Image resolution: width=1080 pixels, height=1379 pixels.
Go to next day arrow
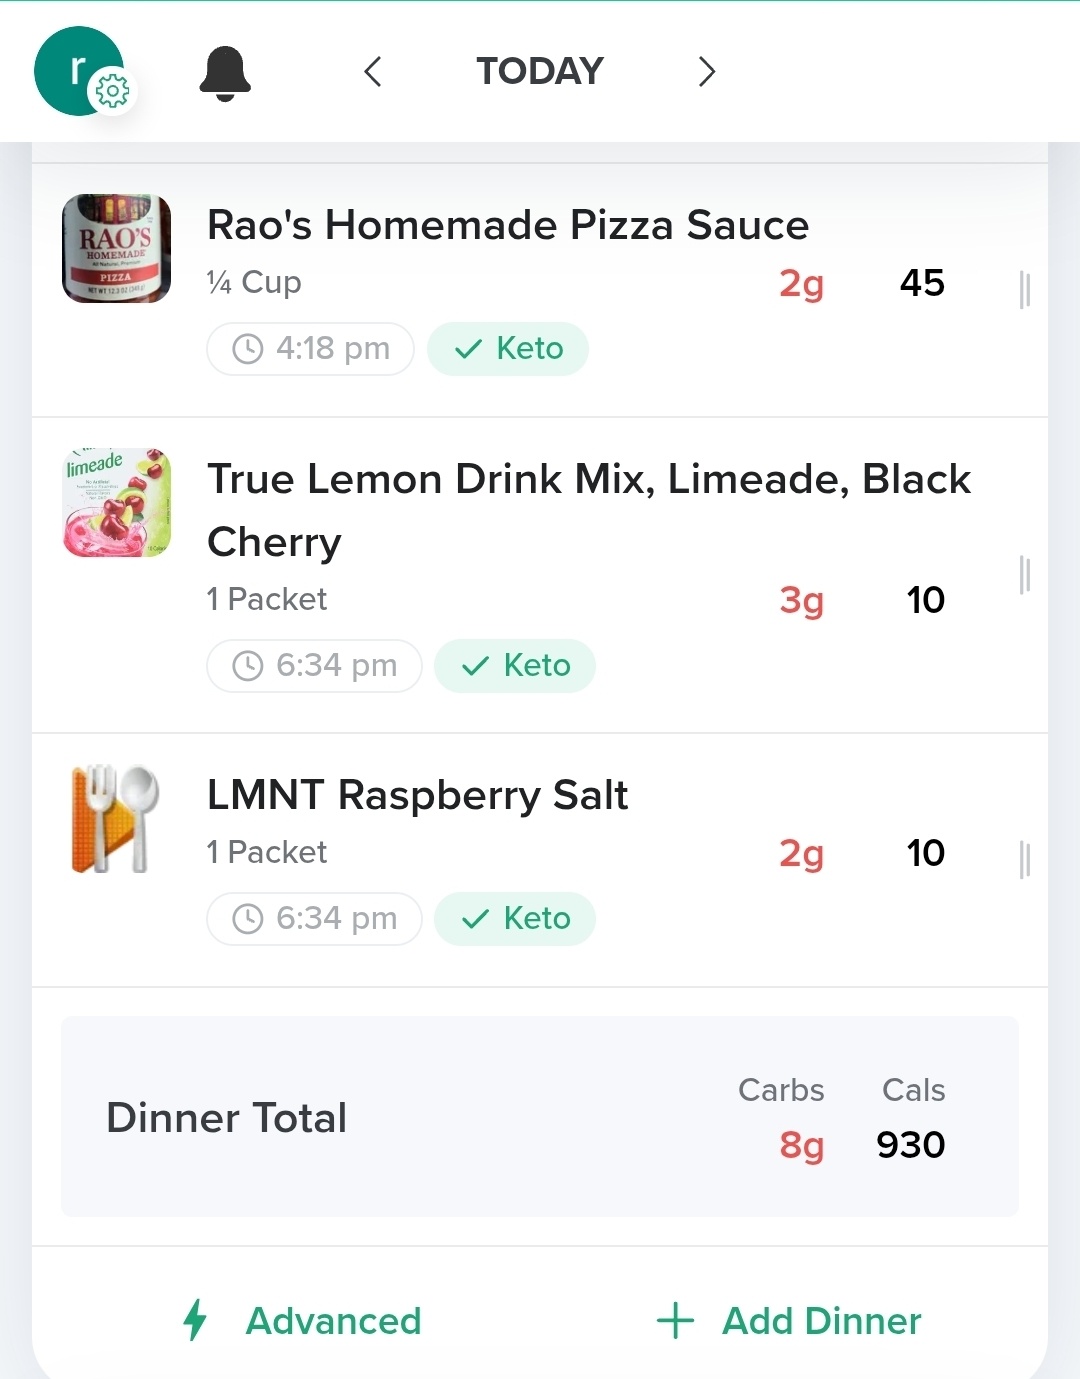pos(707,72)
